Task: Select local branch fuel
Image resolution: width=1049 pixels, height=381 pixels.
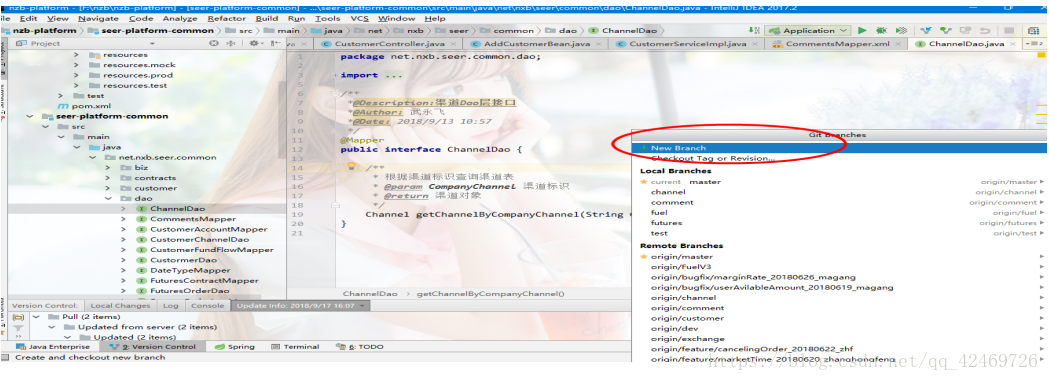Action: pos(840,213)
